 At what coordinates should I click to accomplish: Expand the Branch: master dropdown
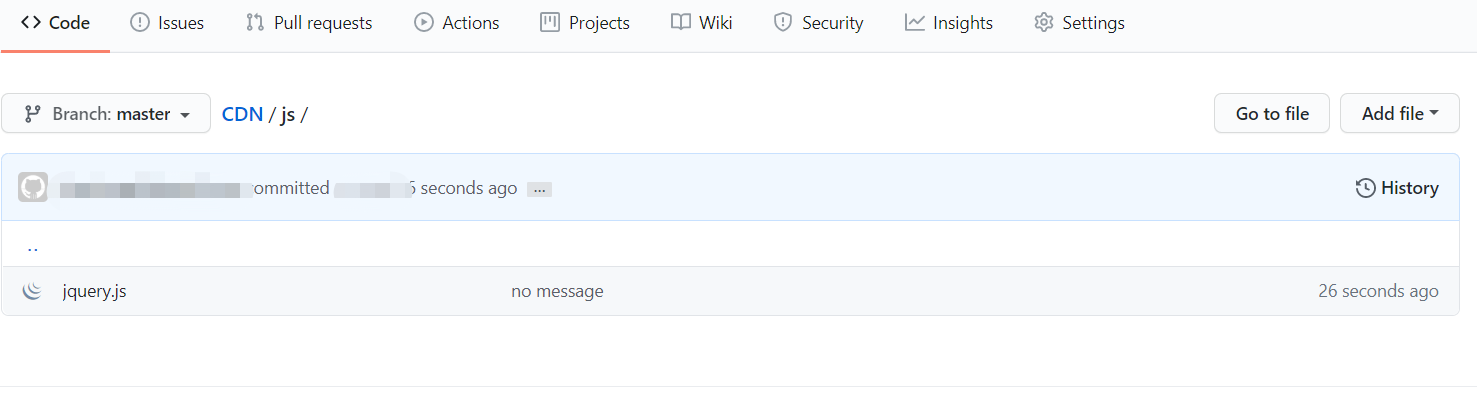pyautogui.click(x=106, y=114)
